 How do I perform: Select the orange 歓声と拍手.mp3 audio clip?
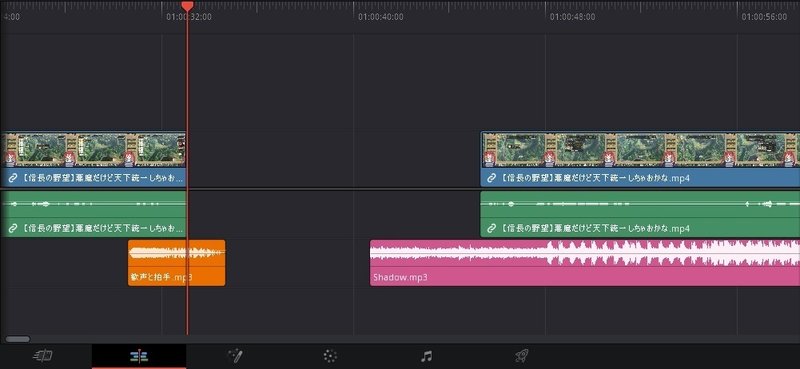pos(177,263)
